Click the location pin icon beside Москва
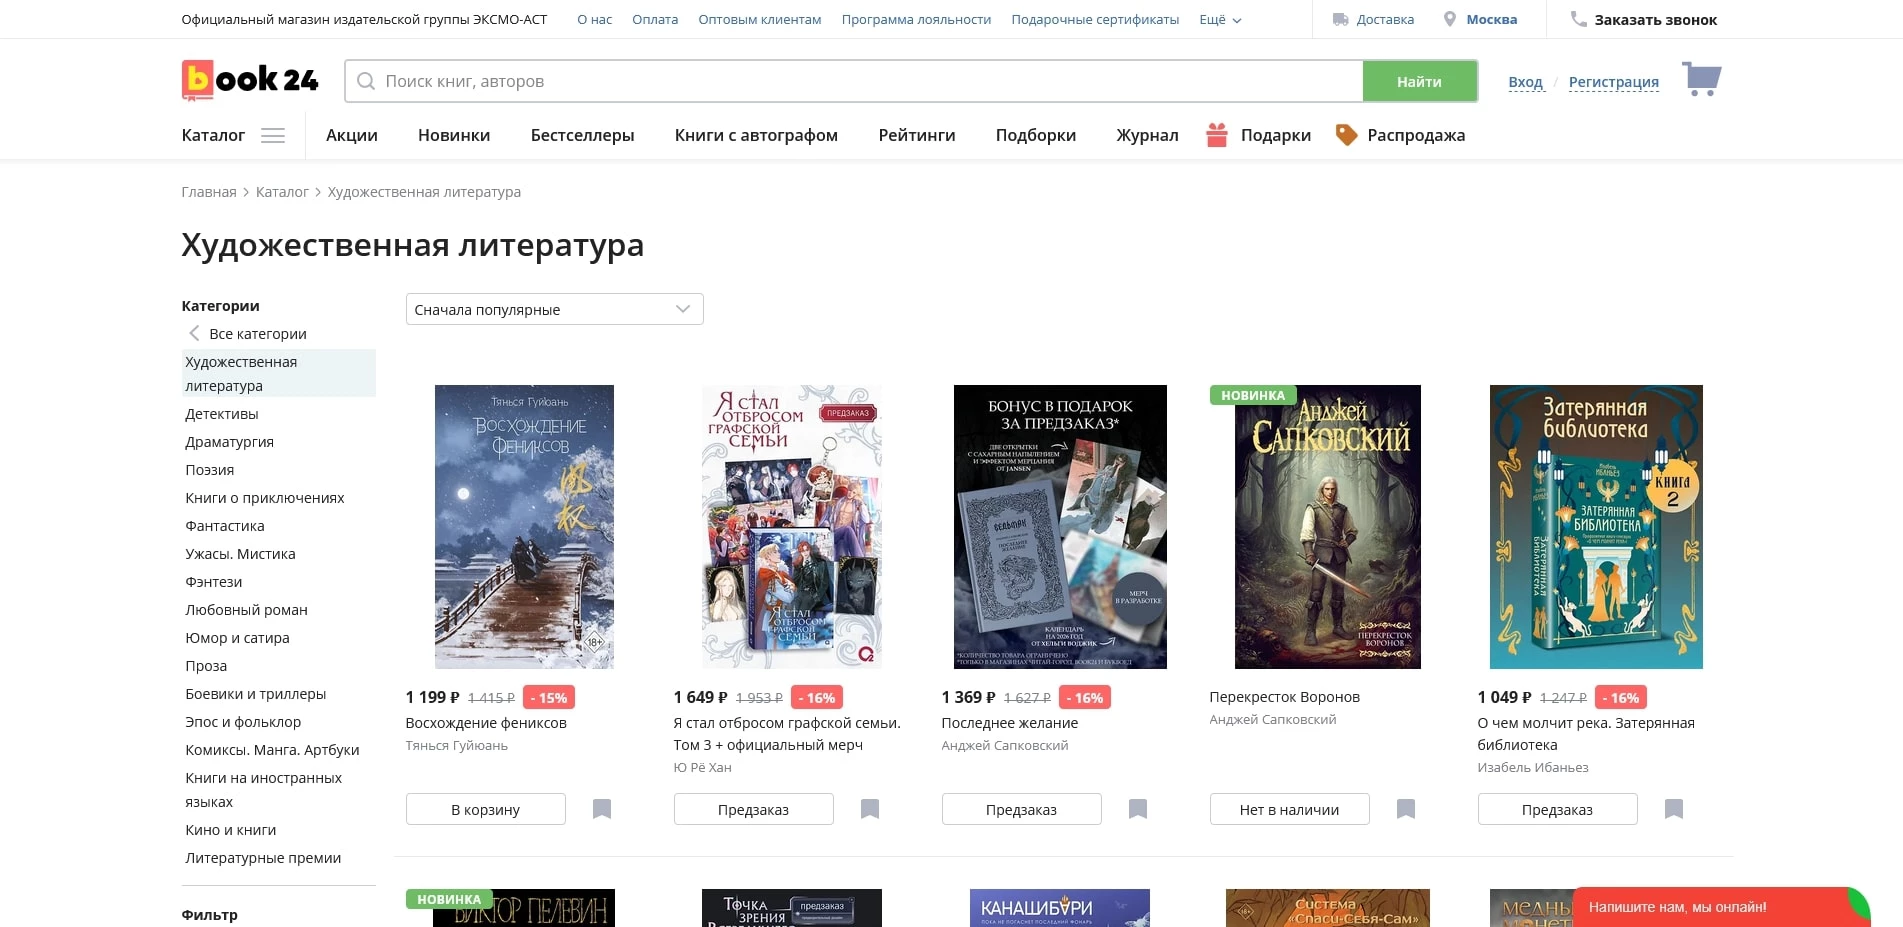 pyautogui.click(x=1449, y=20)
